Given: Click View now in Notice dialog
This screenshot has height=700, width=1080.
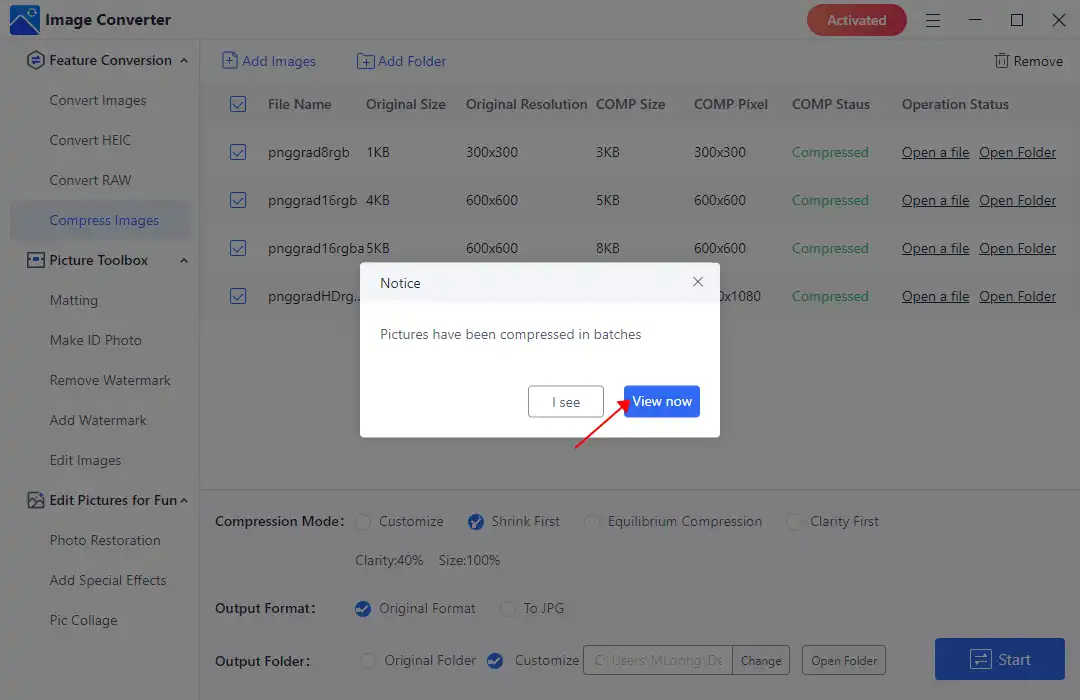Looking at the screenshot, I should [x=662, y=401].
